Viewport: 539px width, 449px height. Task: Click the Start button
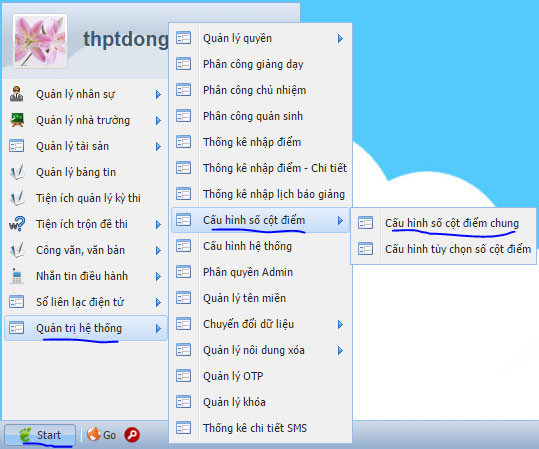coord(40,435)
